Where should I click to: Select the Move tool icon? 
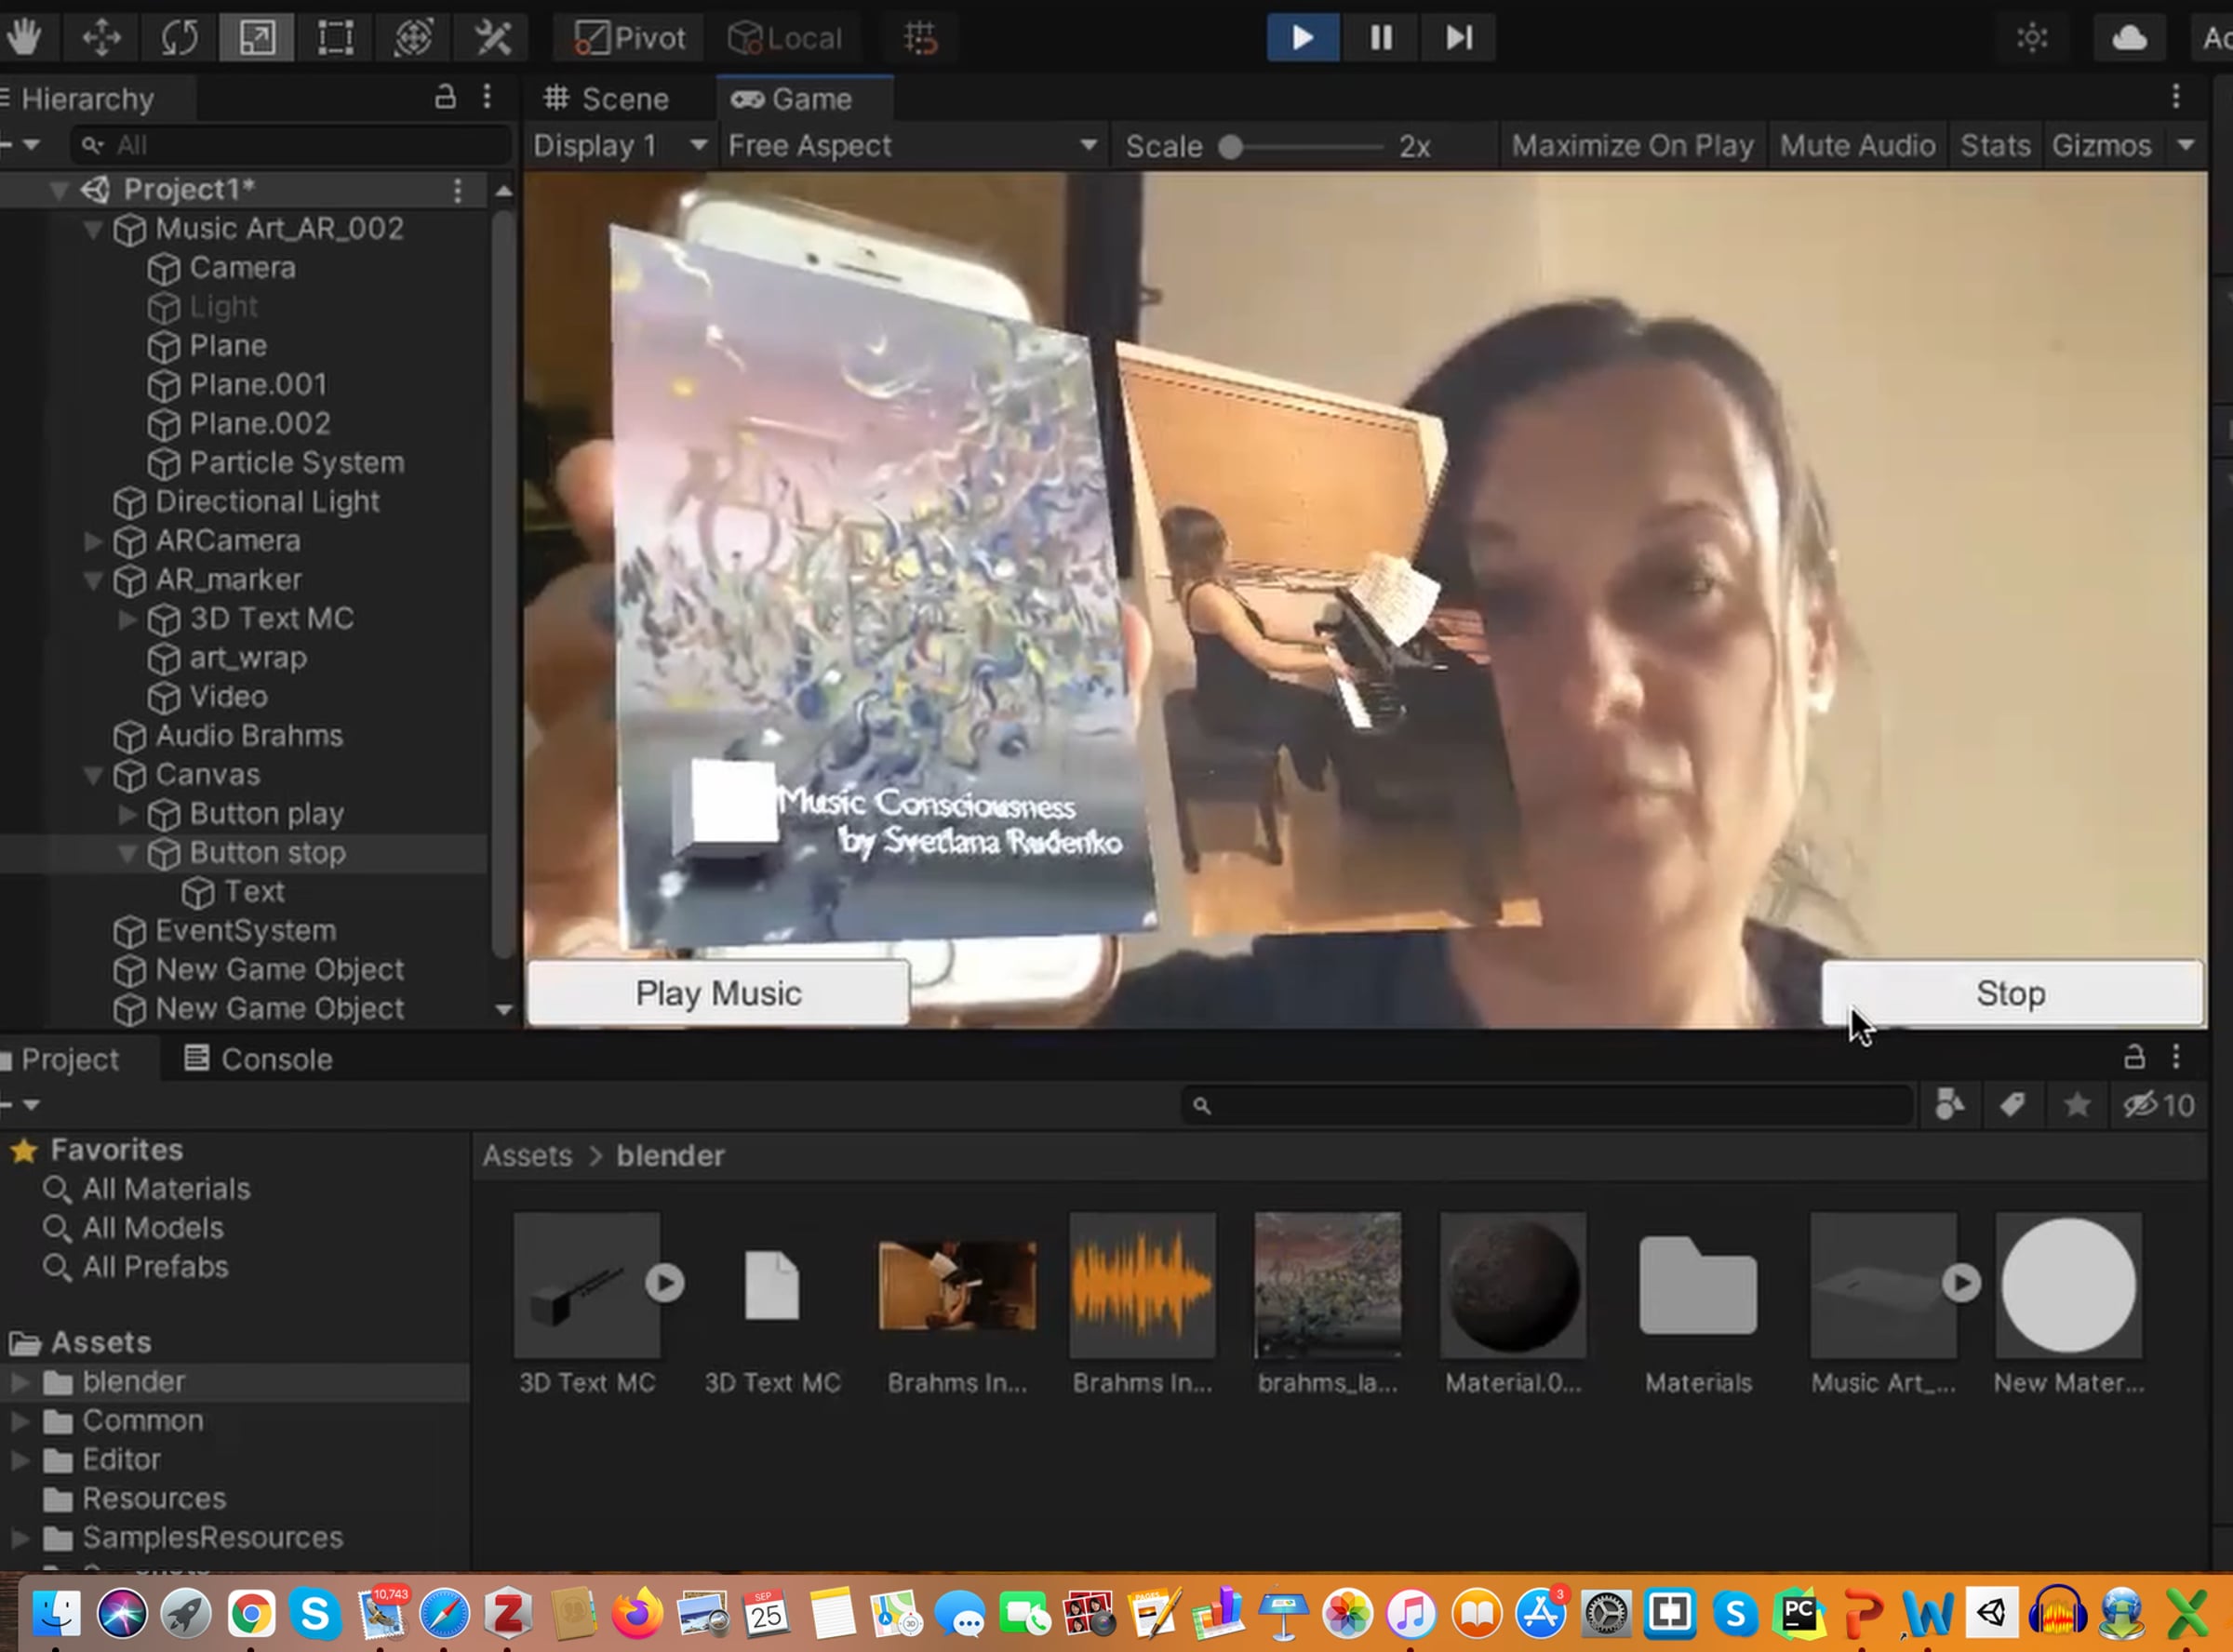tap(101, 38)
